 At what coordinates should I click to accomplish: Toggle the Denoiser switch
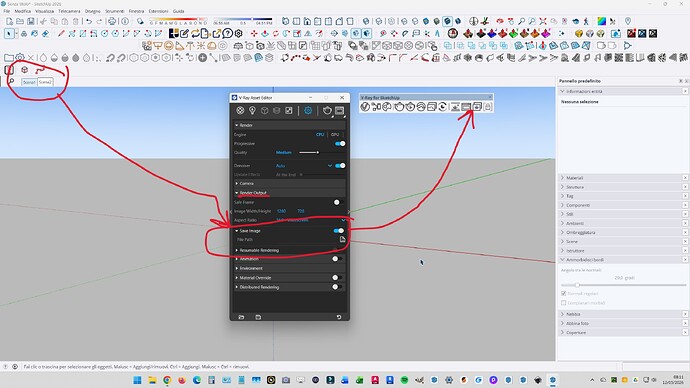click(340, 165)
